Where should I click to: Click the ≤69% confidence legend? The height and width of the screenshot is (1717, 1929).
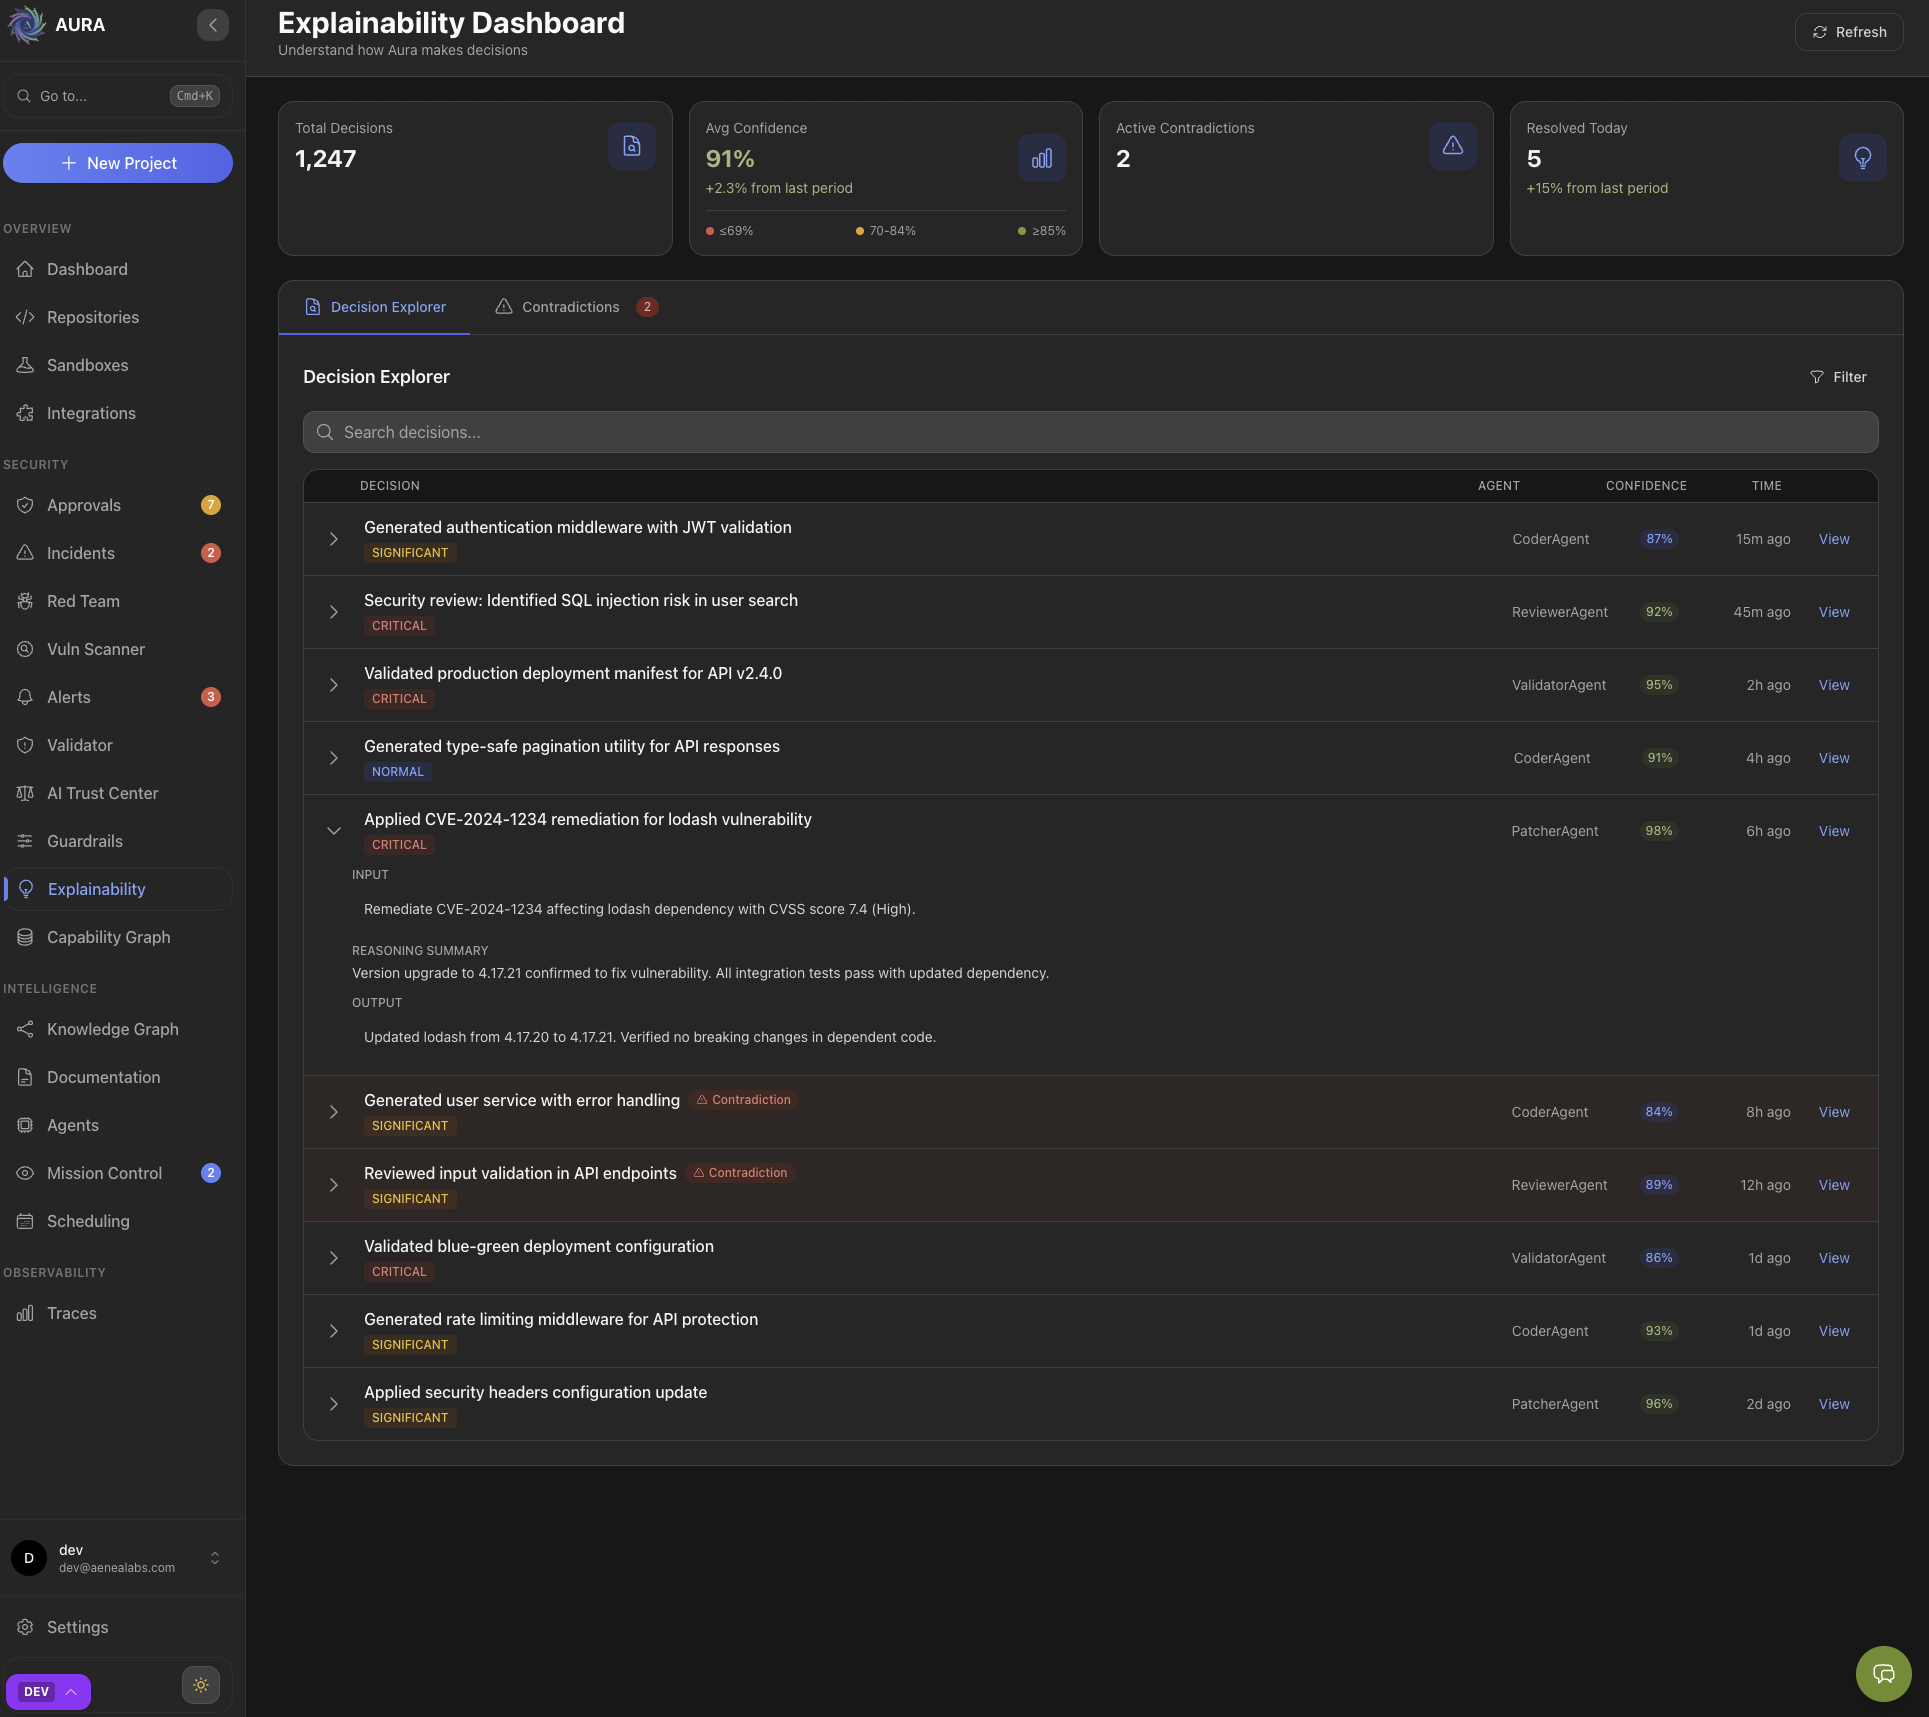click(x=730, y=231)
